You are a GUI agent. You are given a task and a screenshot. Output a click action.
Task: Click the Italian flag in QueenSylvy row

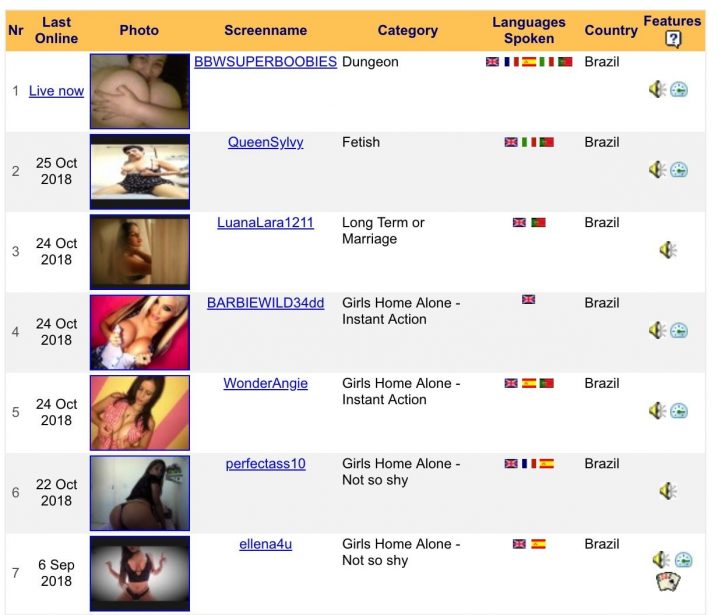tap(529, 142)
